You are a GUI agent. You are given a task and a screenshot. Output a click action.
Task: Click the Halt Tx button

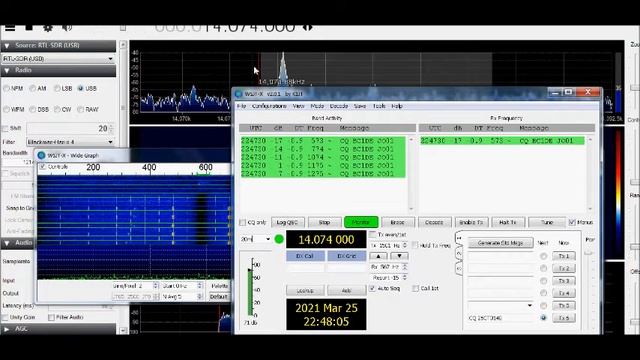(508, 222)
